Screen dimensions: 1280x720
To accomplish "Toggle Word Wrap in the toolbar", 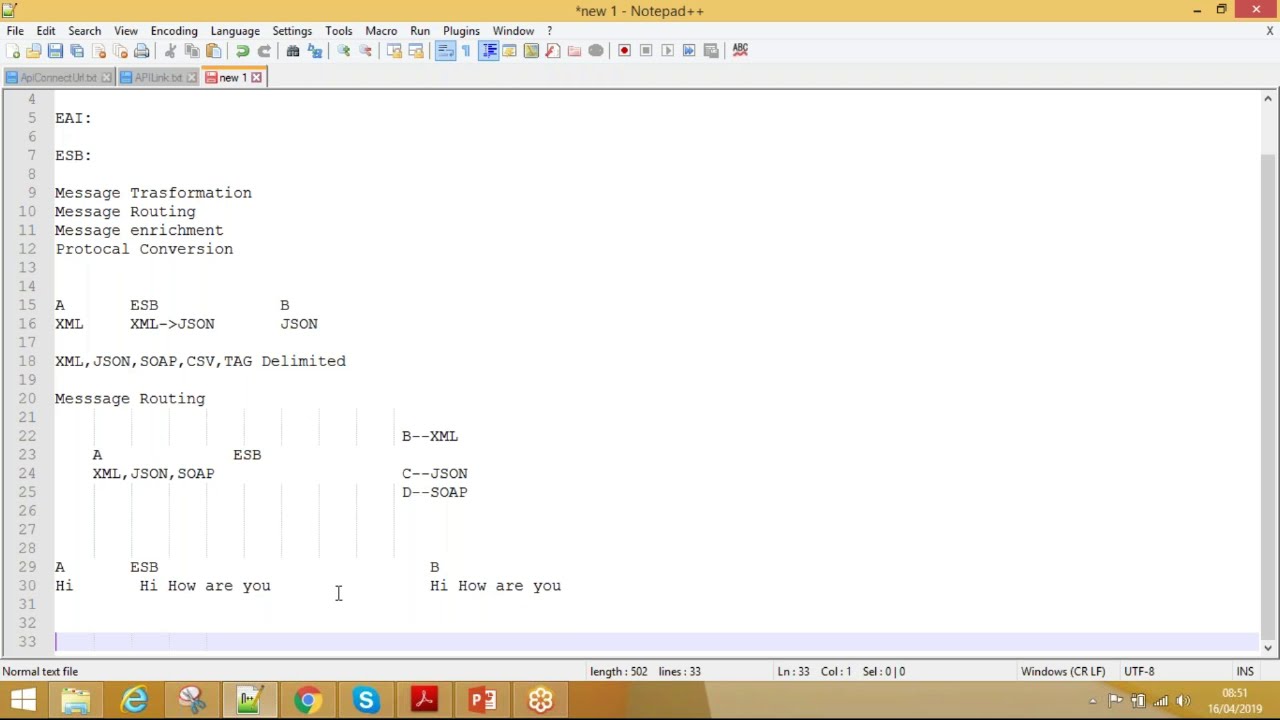I will point(445,50).
